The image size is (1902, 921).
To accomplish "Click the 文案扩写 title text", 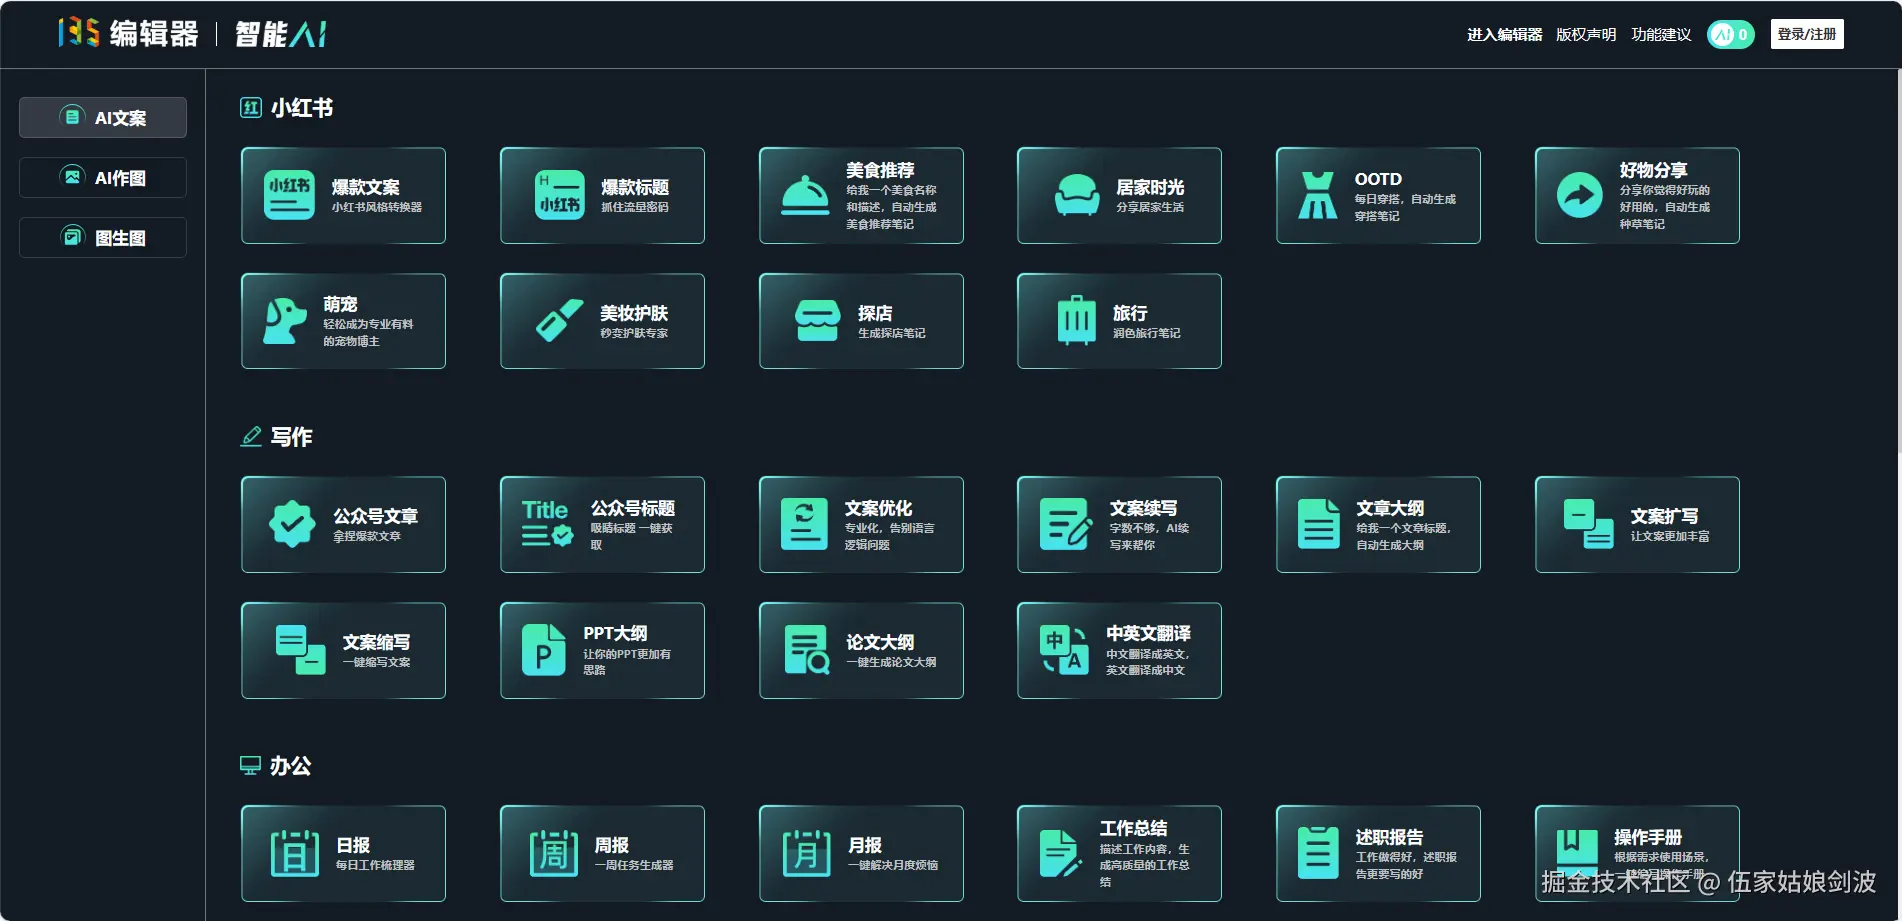I will tap(1665, 516).
